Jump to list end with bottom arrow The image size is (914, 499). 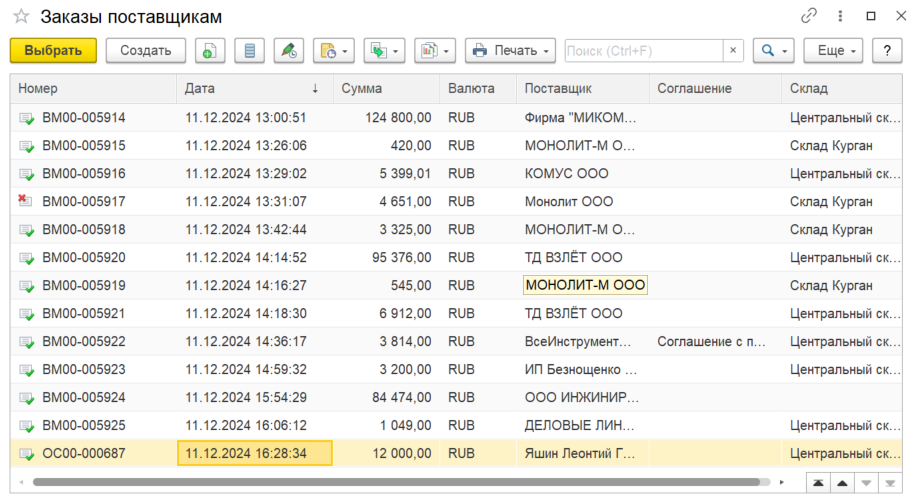point(890,483)
